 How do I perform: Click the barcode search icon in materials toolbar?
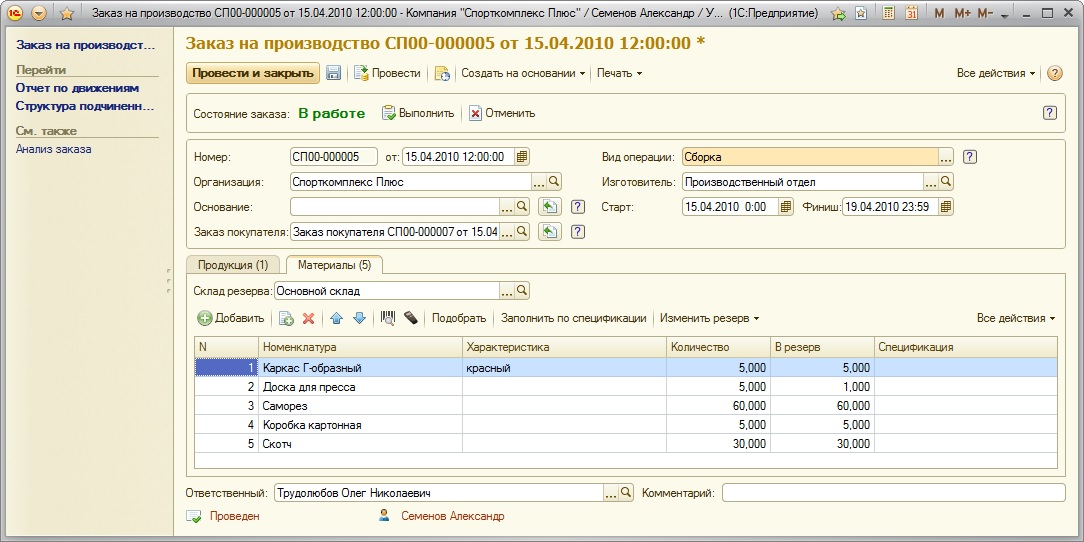tap(388, 318)
